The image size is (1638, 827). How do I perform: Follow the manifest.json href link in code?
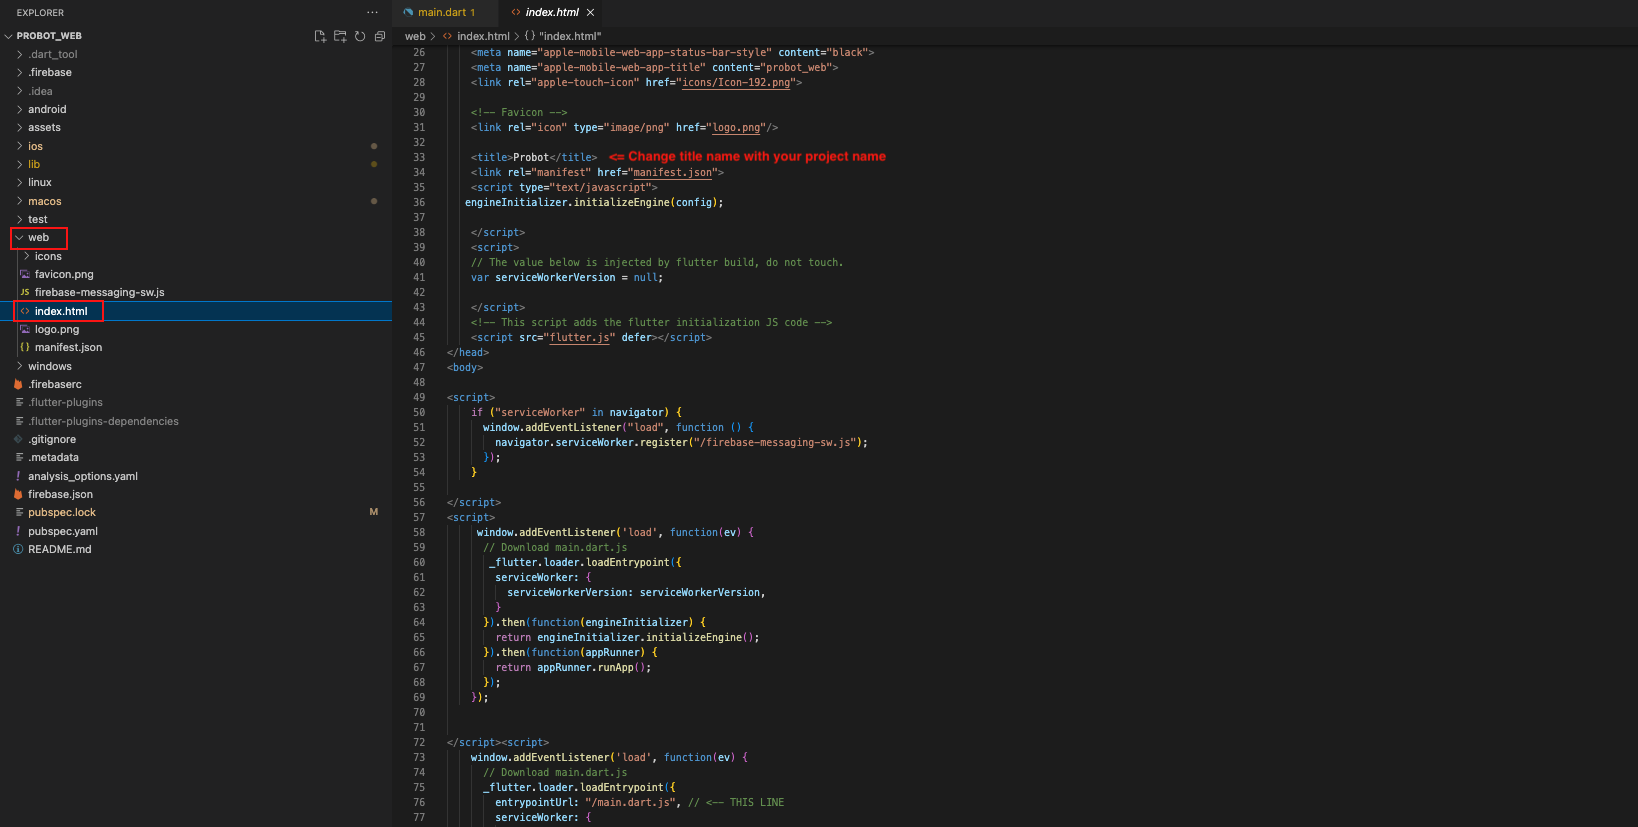click(673, 172)
